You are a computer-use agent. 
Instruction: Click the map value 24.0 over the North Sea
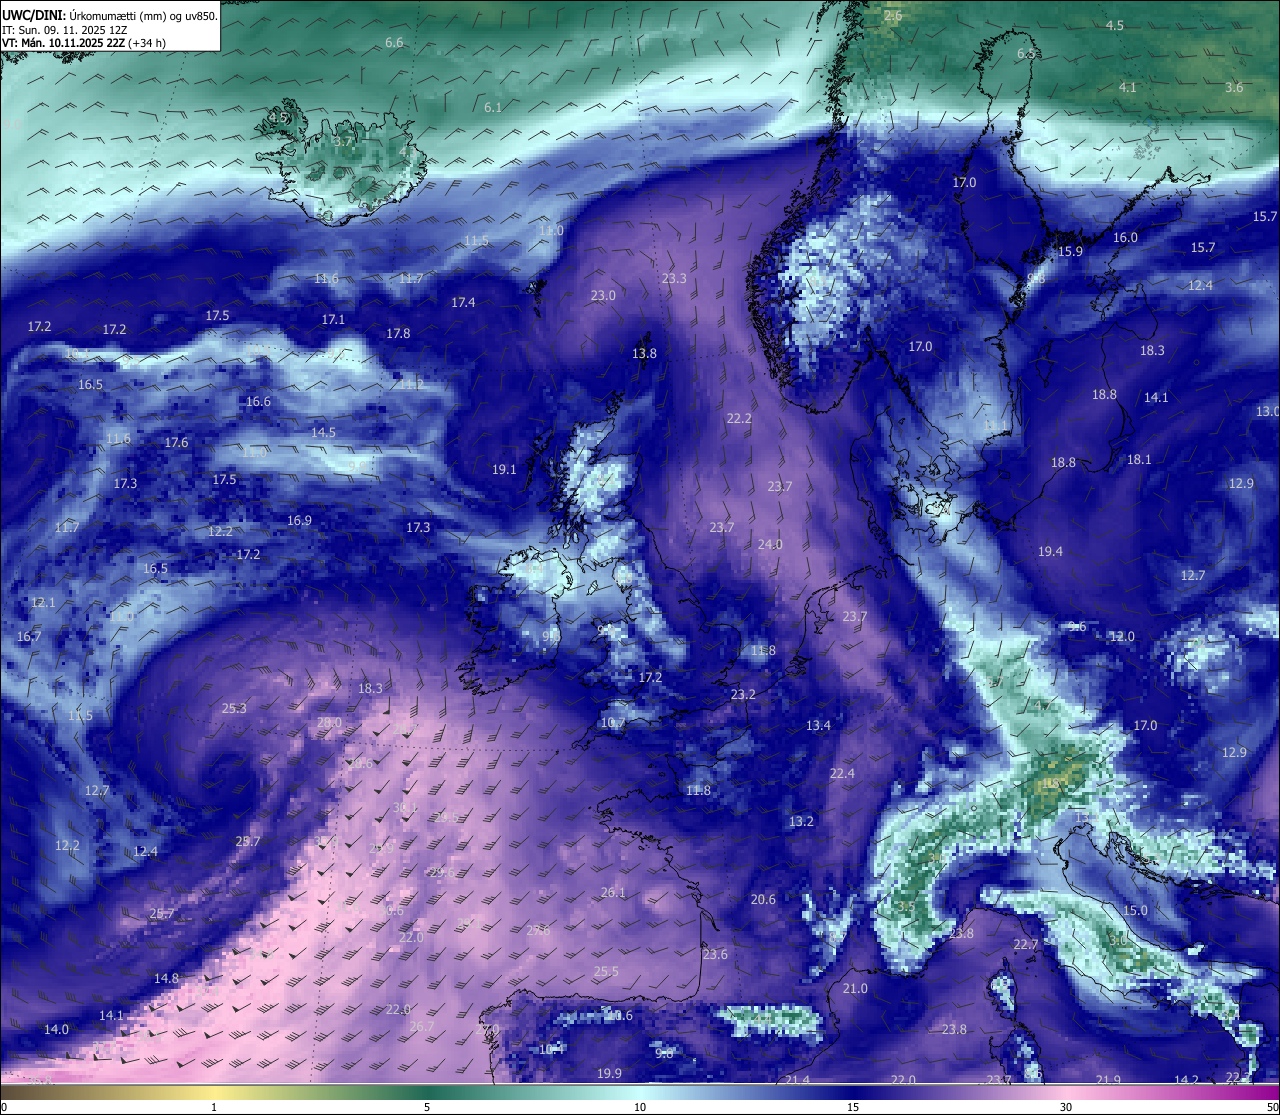[x=770, y=545]
